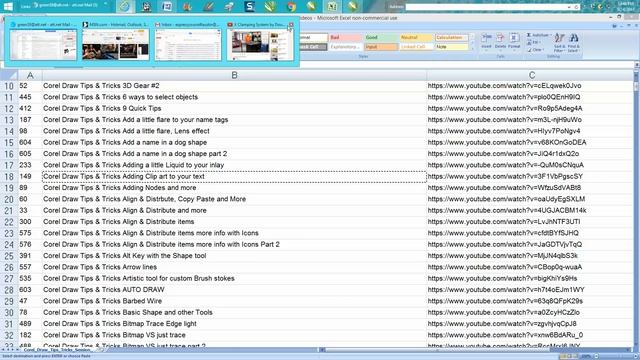Select cell 'Alt Key with the Shape tool'

234,256
